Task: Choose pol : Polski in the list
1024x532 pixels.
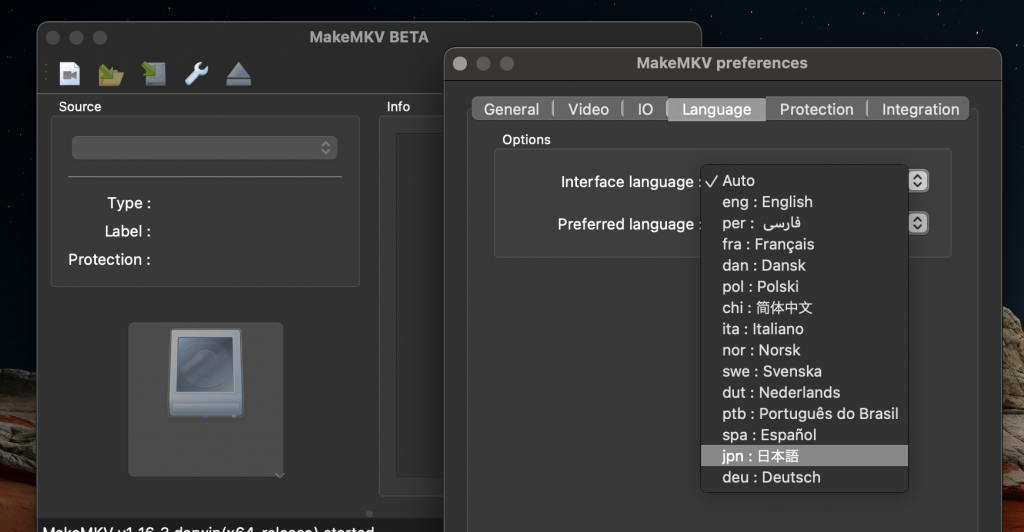Action: pos(804,287)
